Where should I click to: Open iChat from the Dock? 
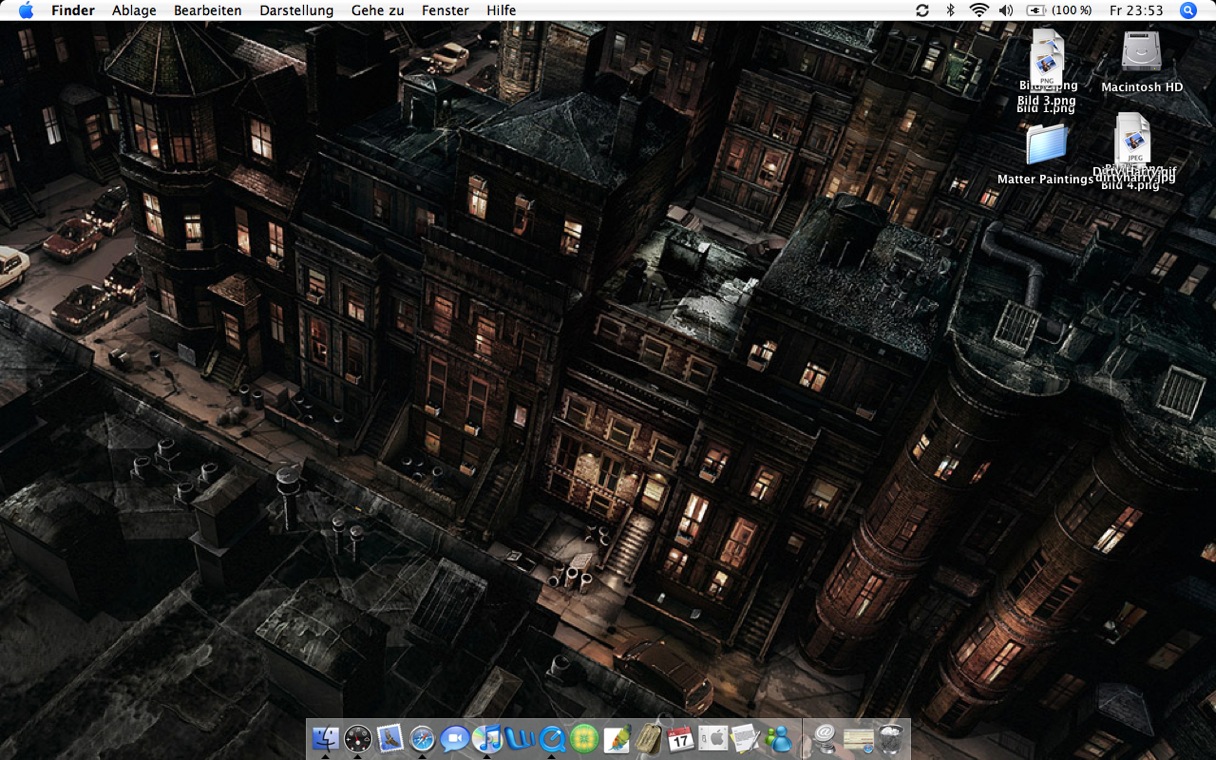coord(455,738)
